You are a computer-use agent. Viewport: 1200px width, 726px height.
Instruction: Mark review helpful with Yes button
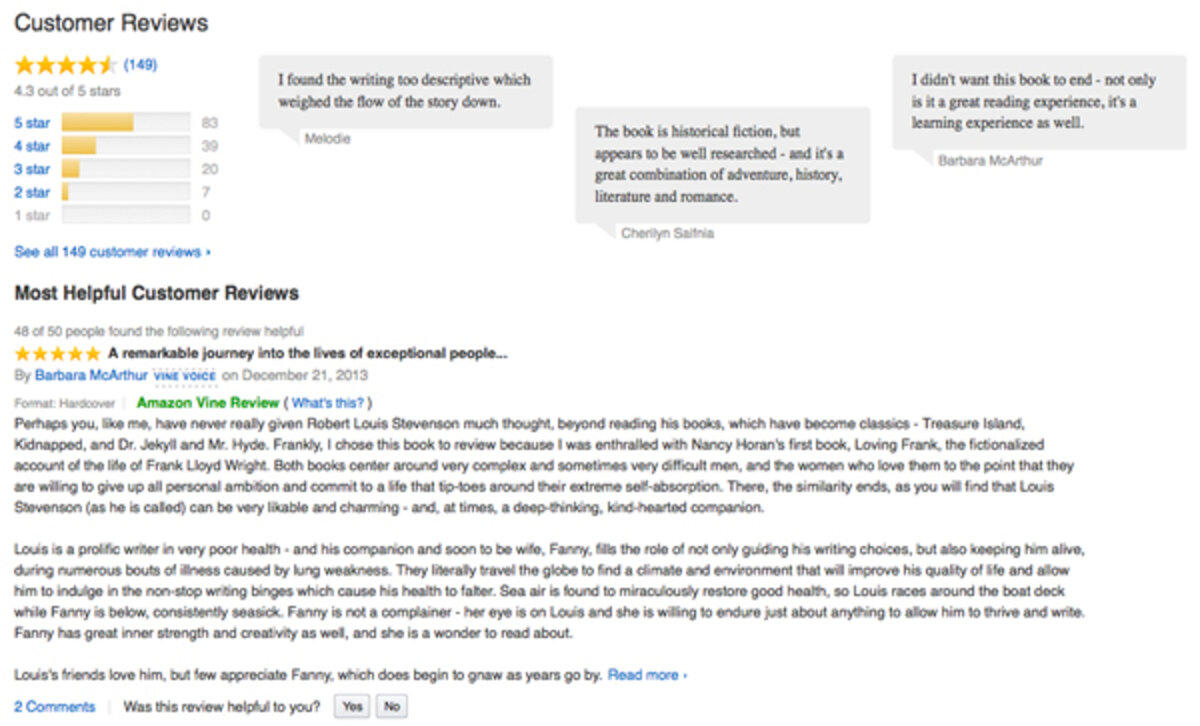[352, 707]
